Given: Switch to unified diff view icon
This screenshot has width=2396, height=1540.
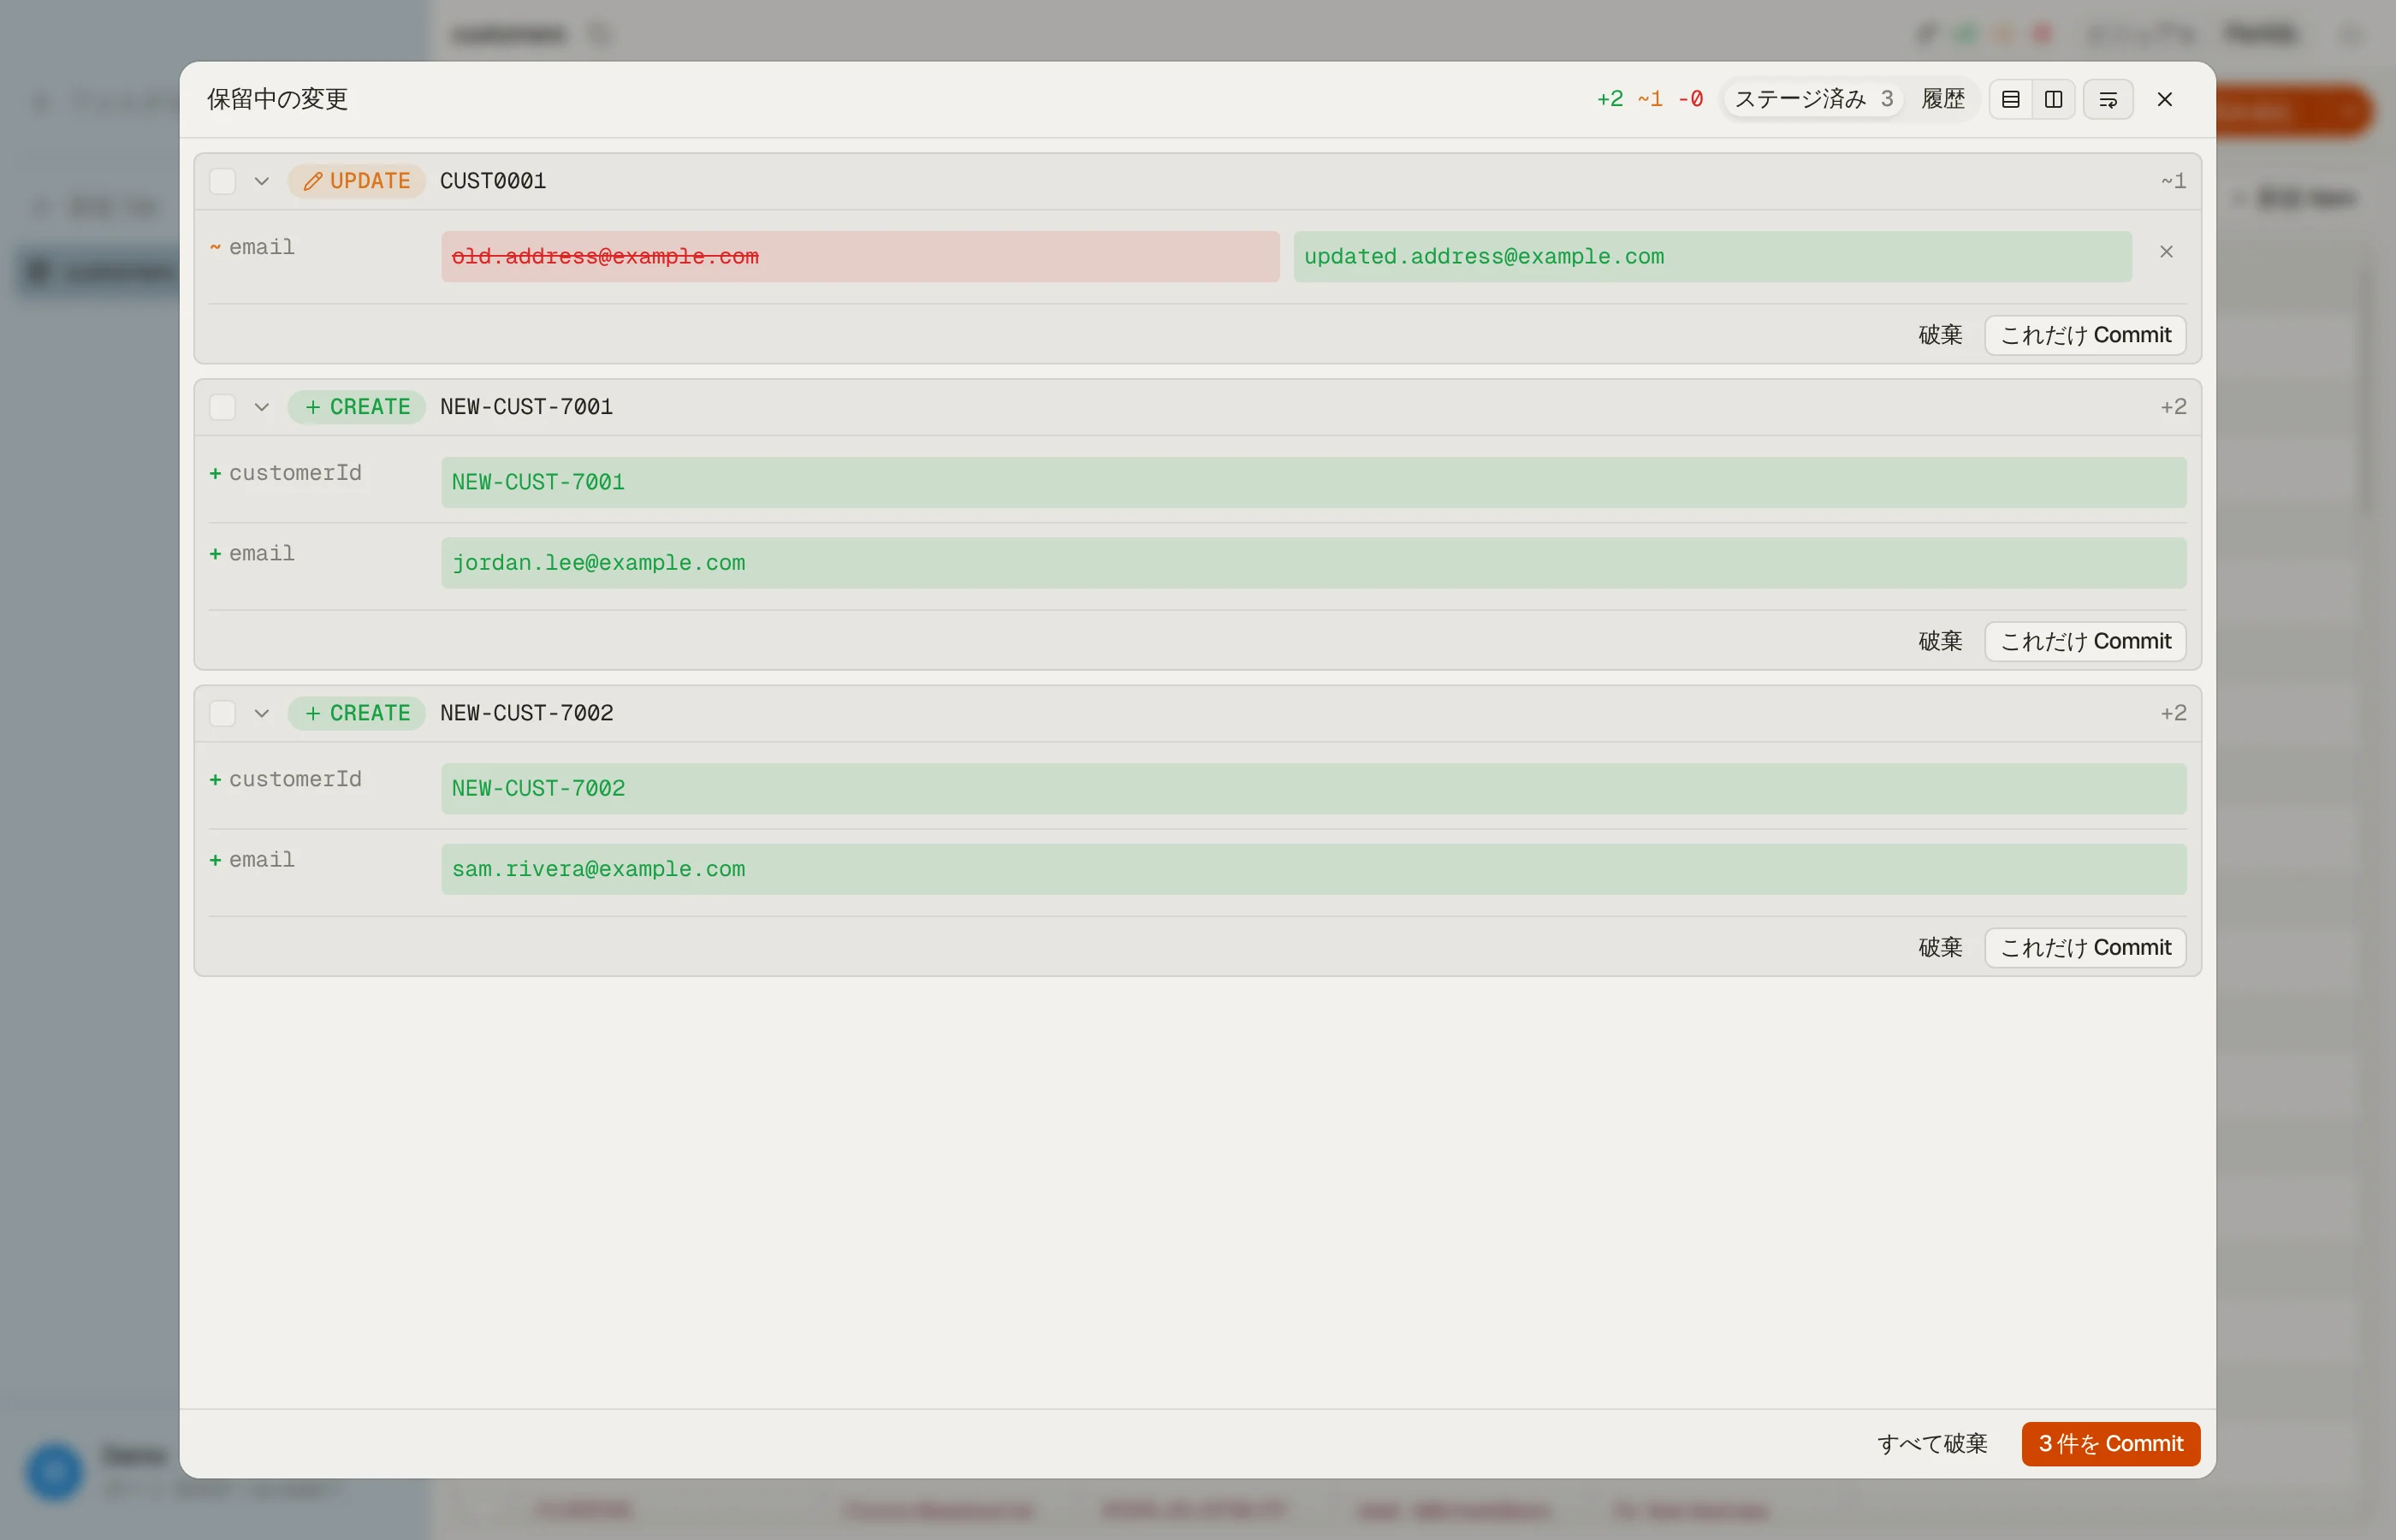Looking at the screenshot, I should coord(2010,99).
